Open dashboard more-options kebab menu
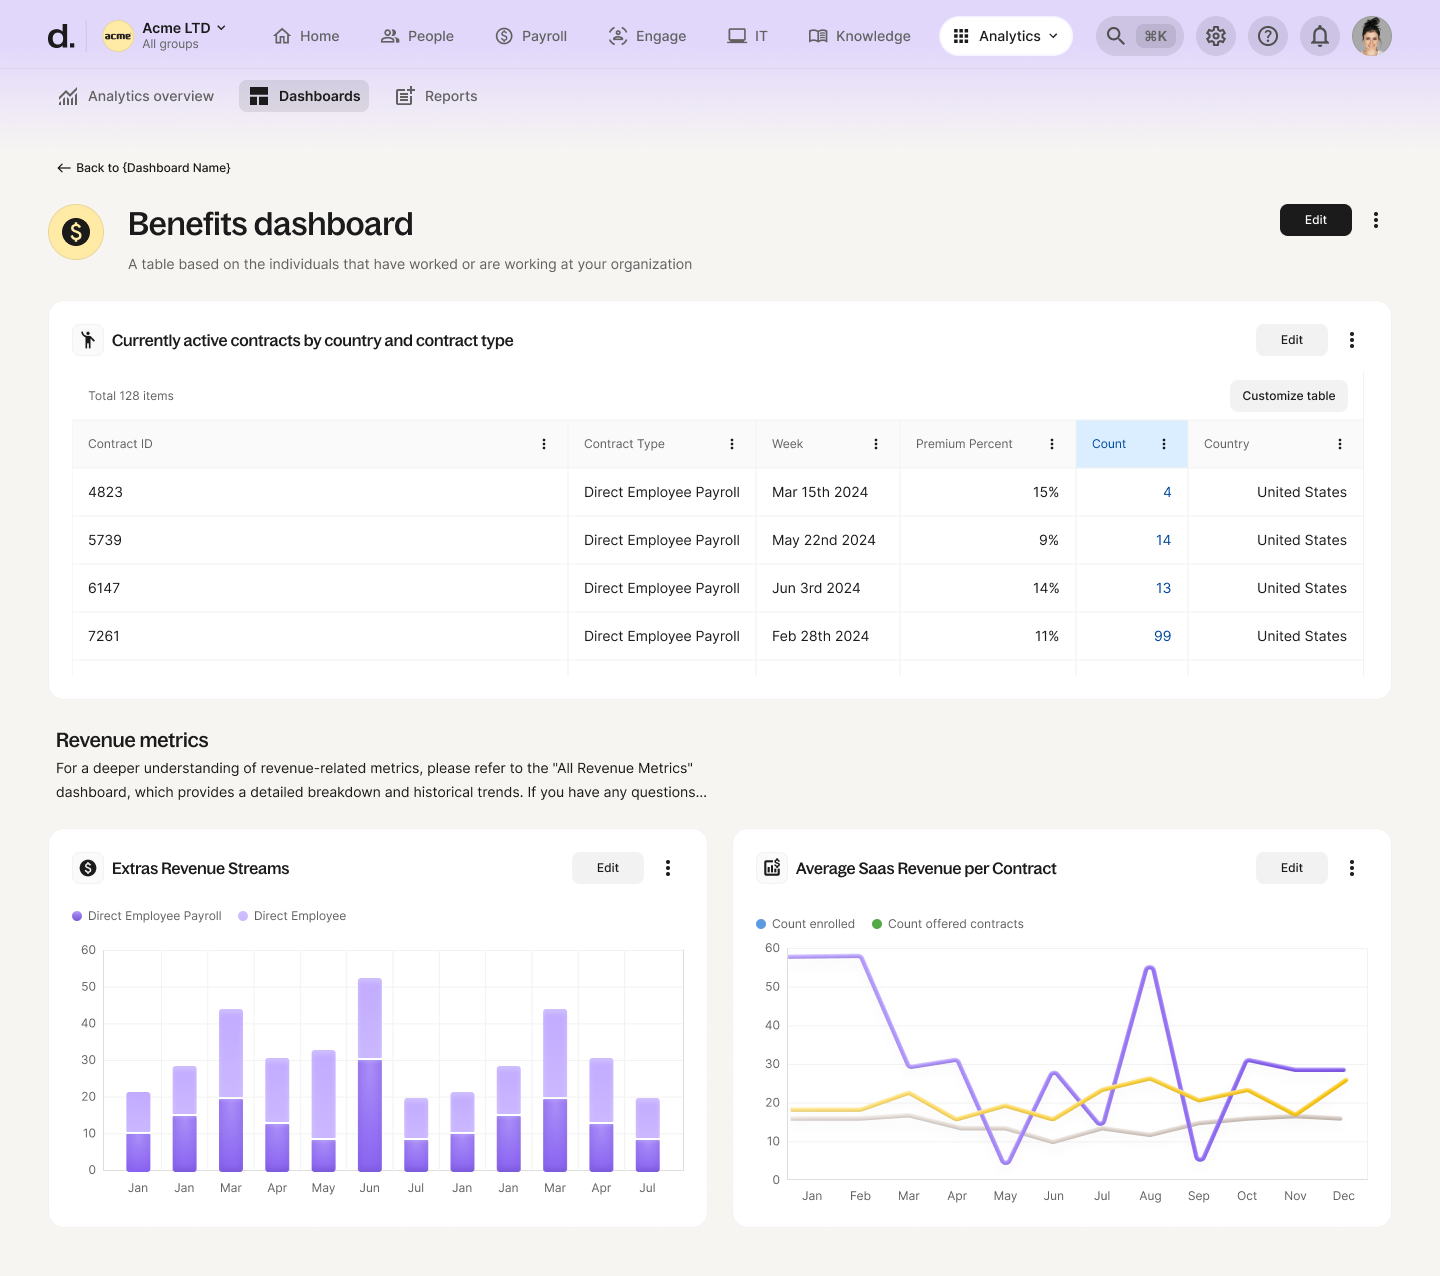 pyautogui.click(x=1376, y=220)
